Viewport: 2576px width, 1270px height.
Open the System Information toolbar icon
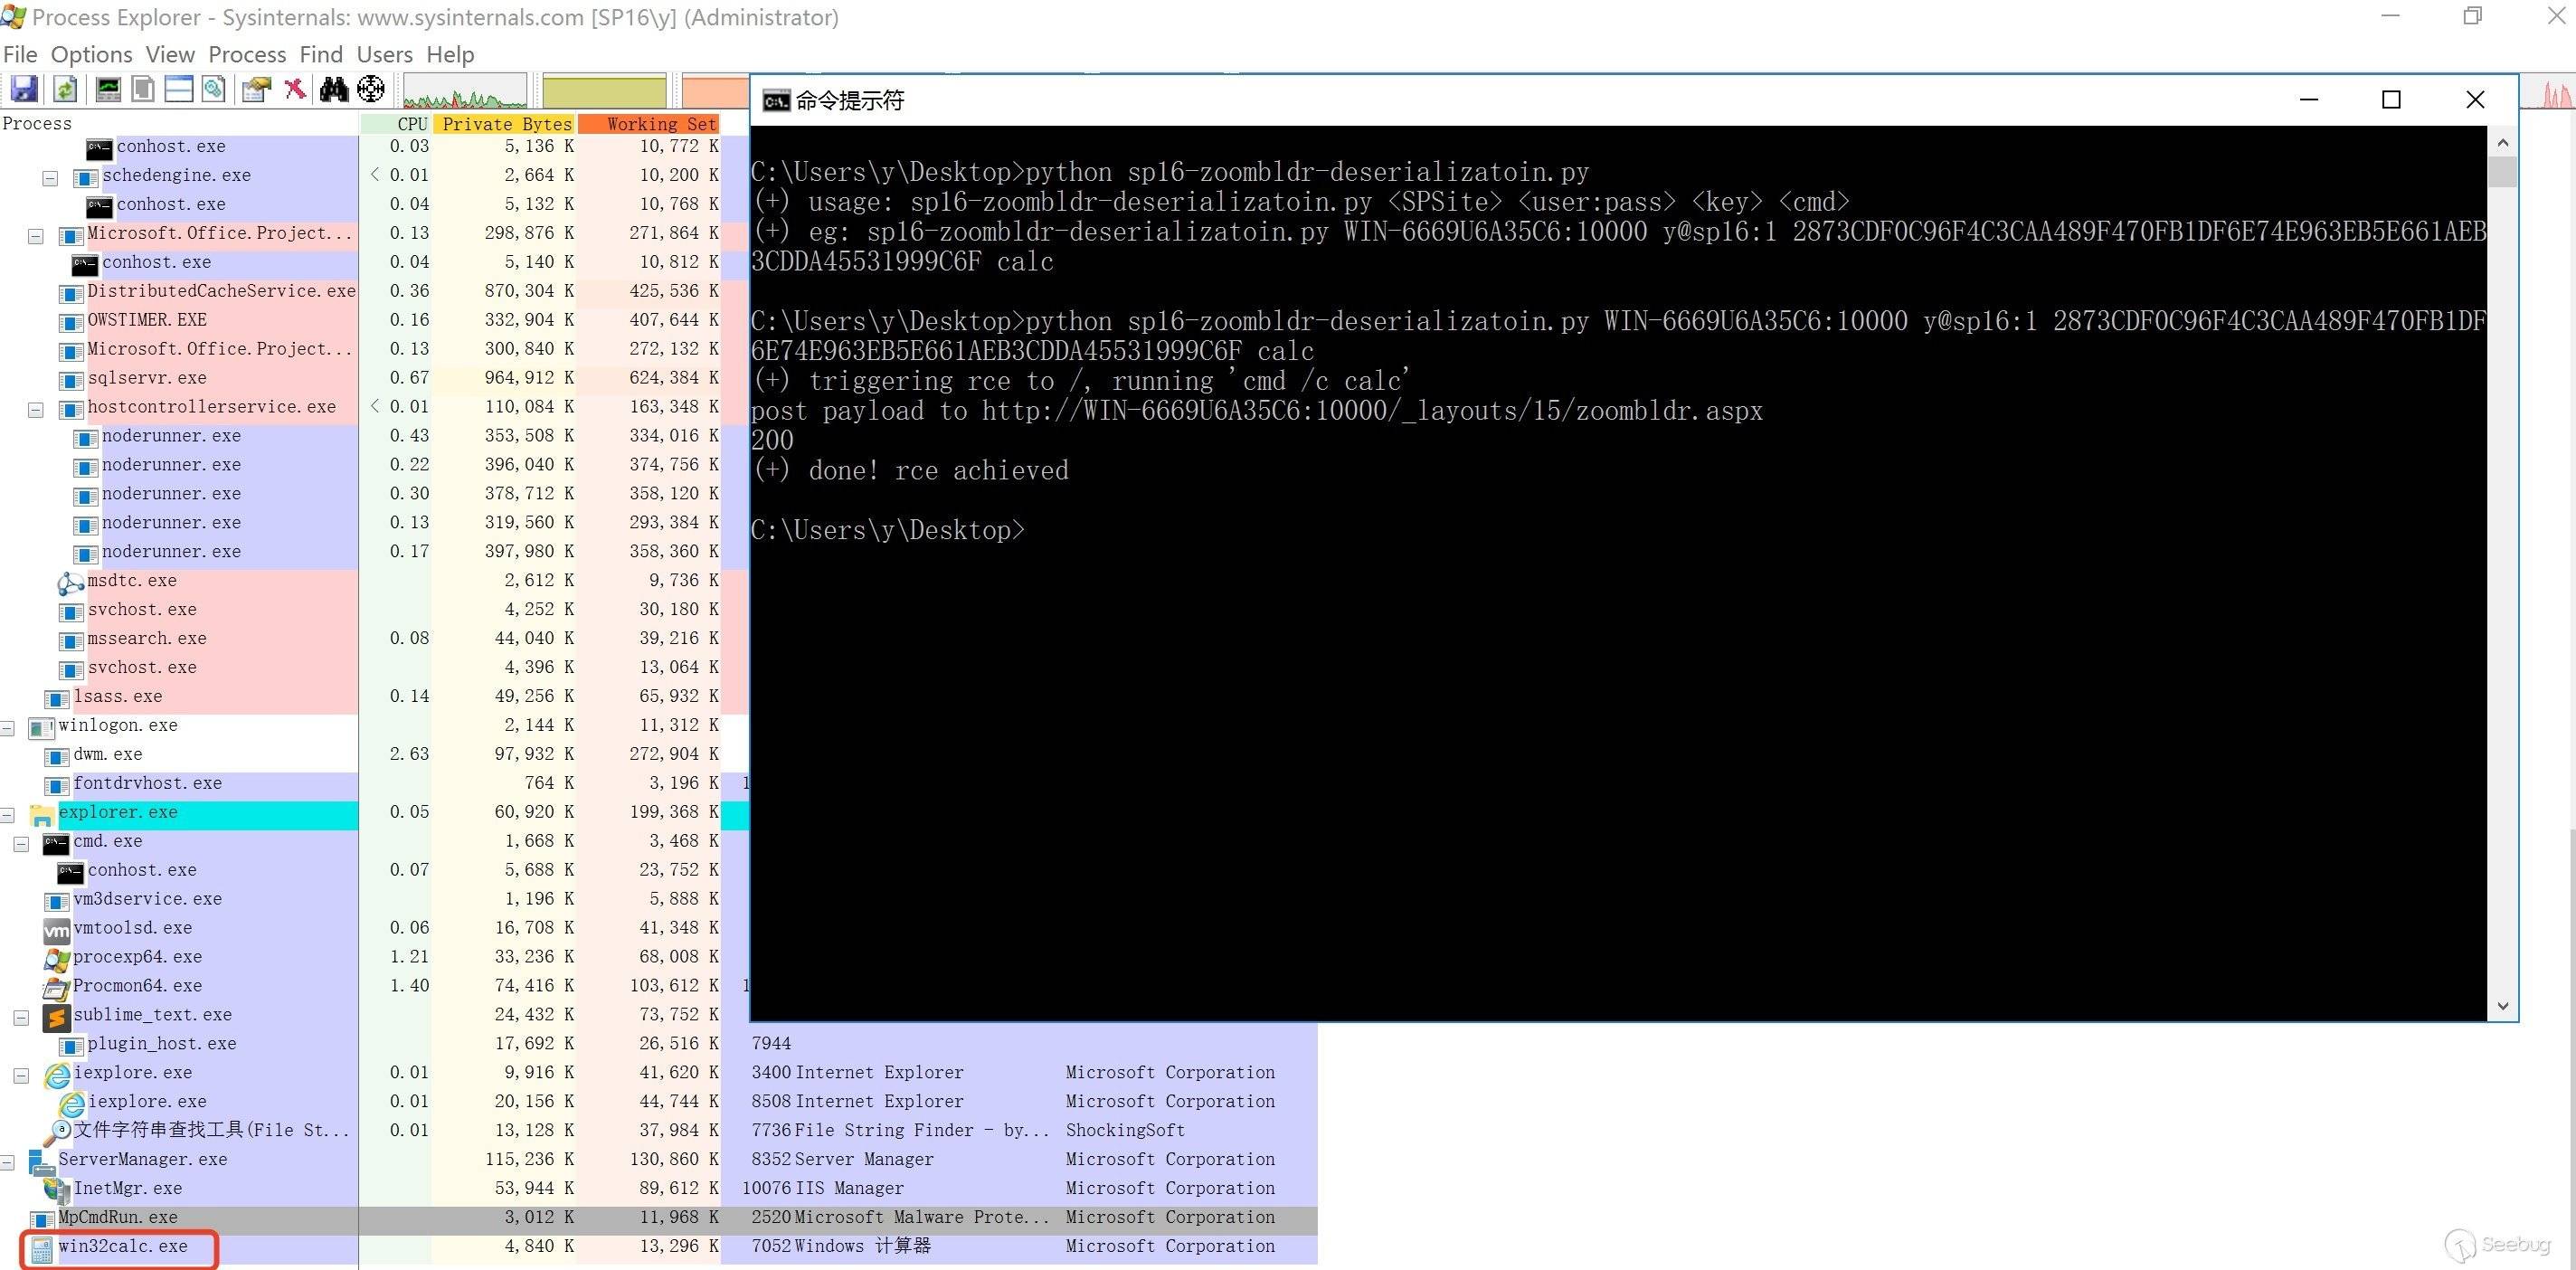pos(108,90)
